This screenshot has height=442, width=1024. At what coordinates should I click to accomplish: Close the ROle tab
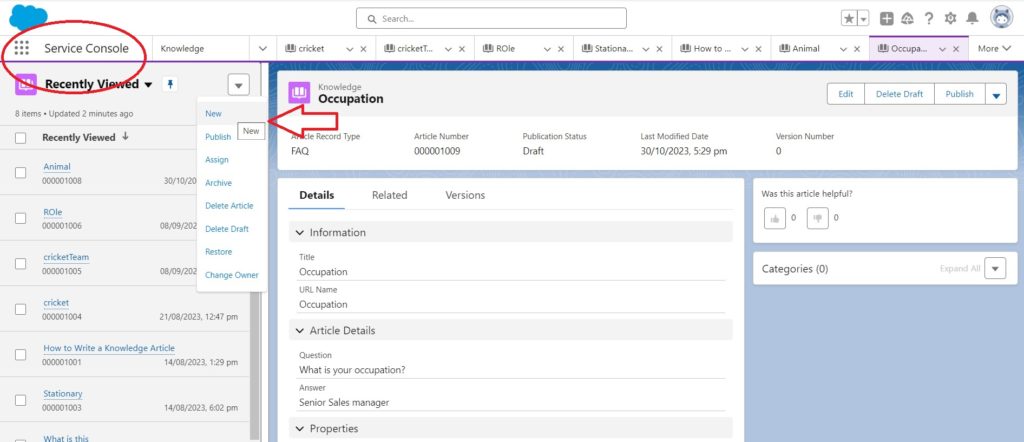point(561,49)
